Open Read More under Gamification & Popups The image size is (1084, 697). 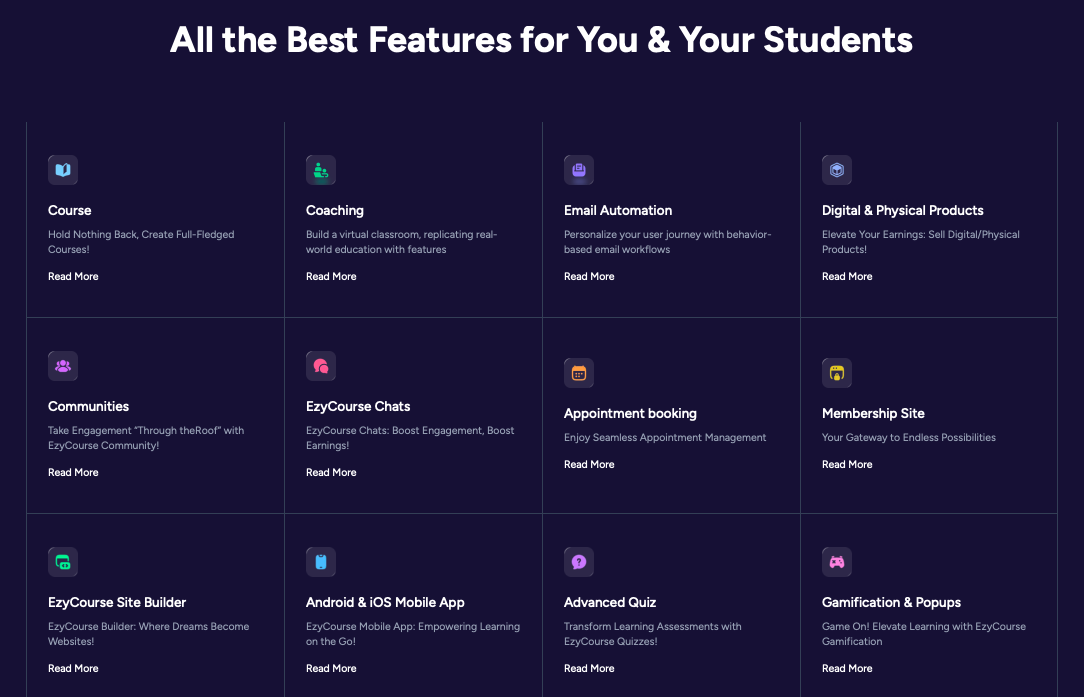click(847, 669)
